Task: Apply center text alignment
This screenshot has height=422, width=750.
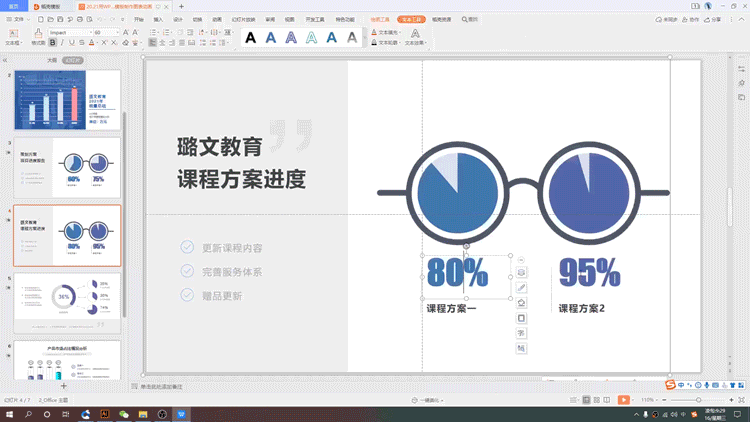Action: pyautogui.click(x=162, y=43)
